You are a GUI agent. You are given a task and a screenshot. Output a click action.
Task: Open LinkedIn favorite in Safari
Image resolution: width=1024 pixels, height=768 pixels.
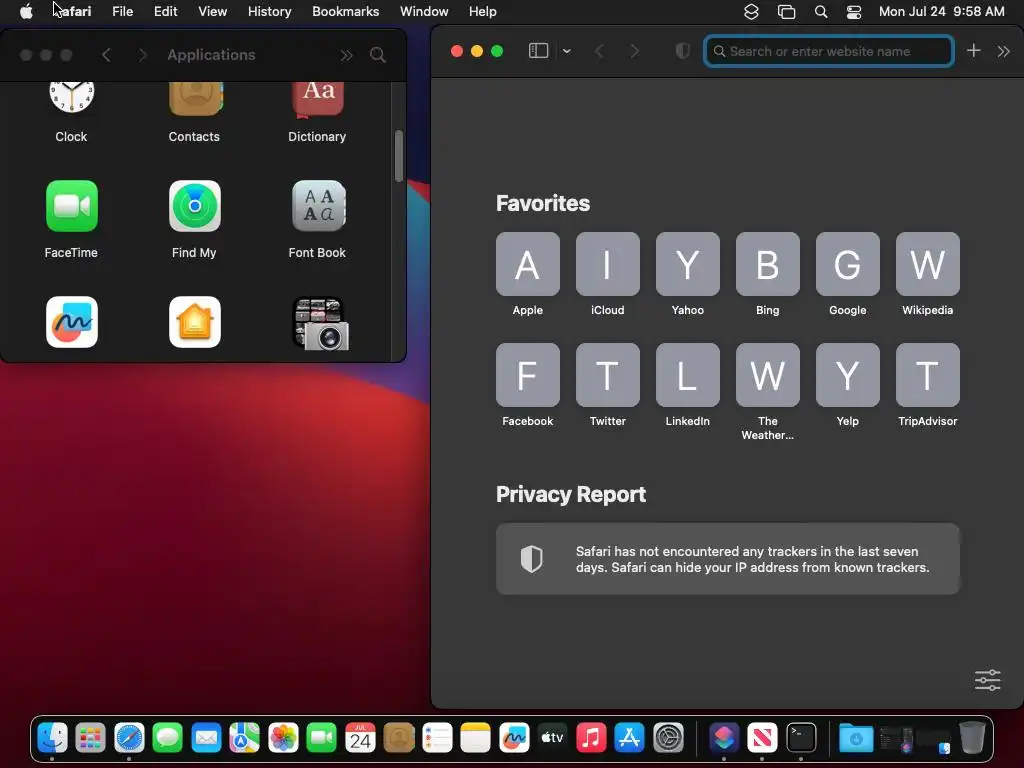coord(688,375)
